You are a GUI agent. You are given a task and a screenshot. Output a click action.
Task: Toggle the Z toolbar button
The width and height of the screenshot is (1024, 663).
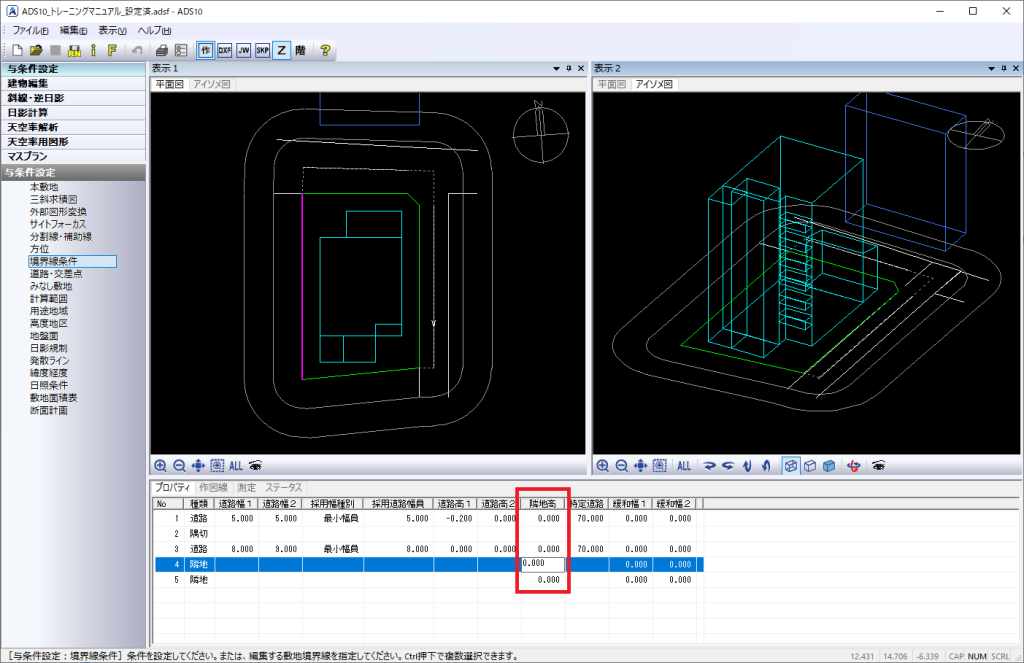pos(281,50)
